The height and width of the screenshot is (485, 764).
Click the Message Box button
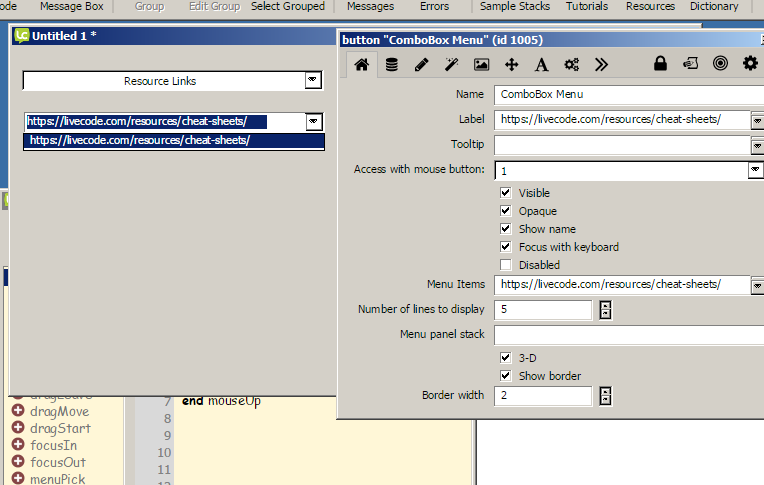(x=73, y=6)
